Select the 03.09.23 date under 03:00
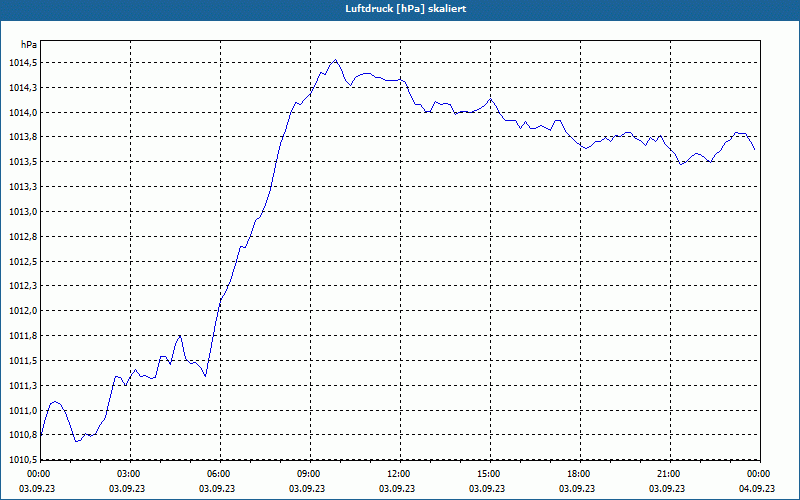 [x=128, y=488]
